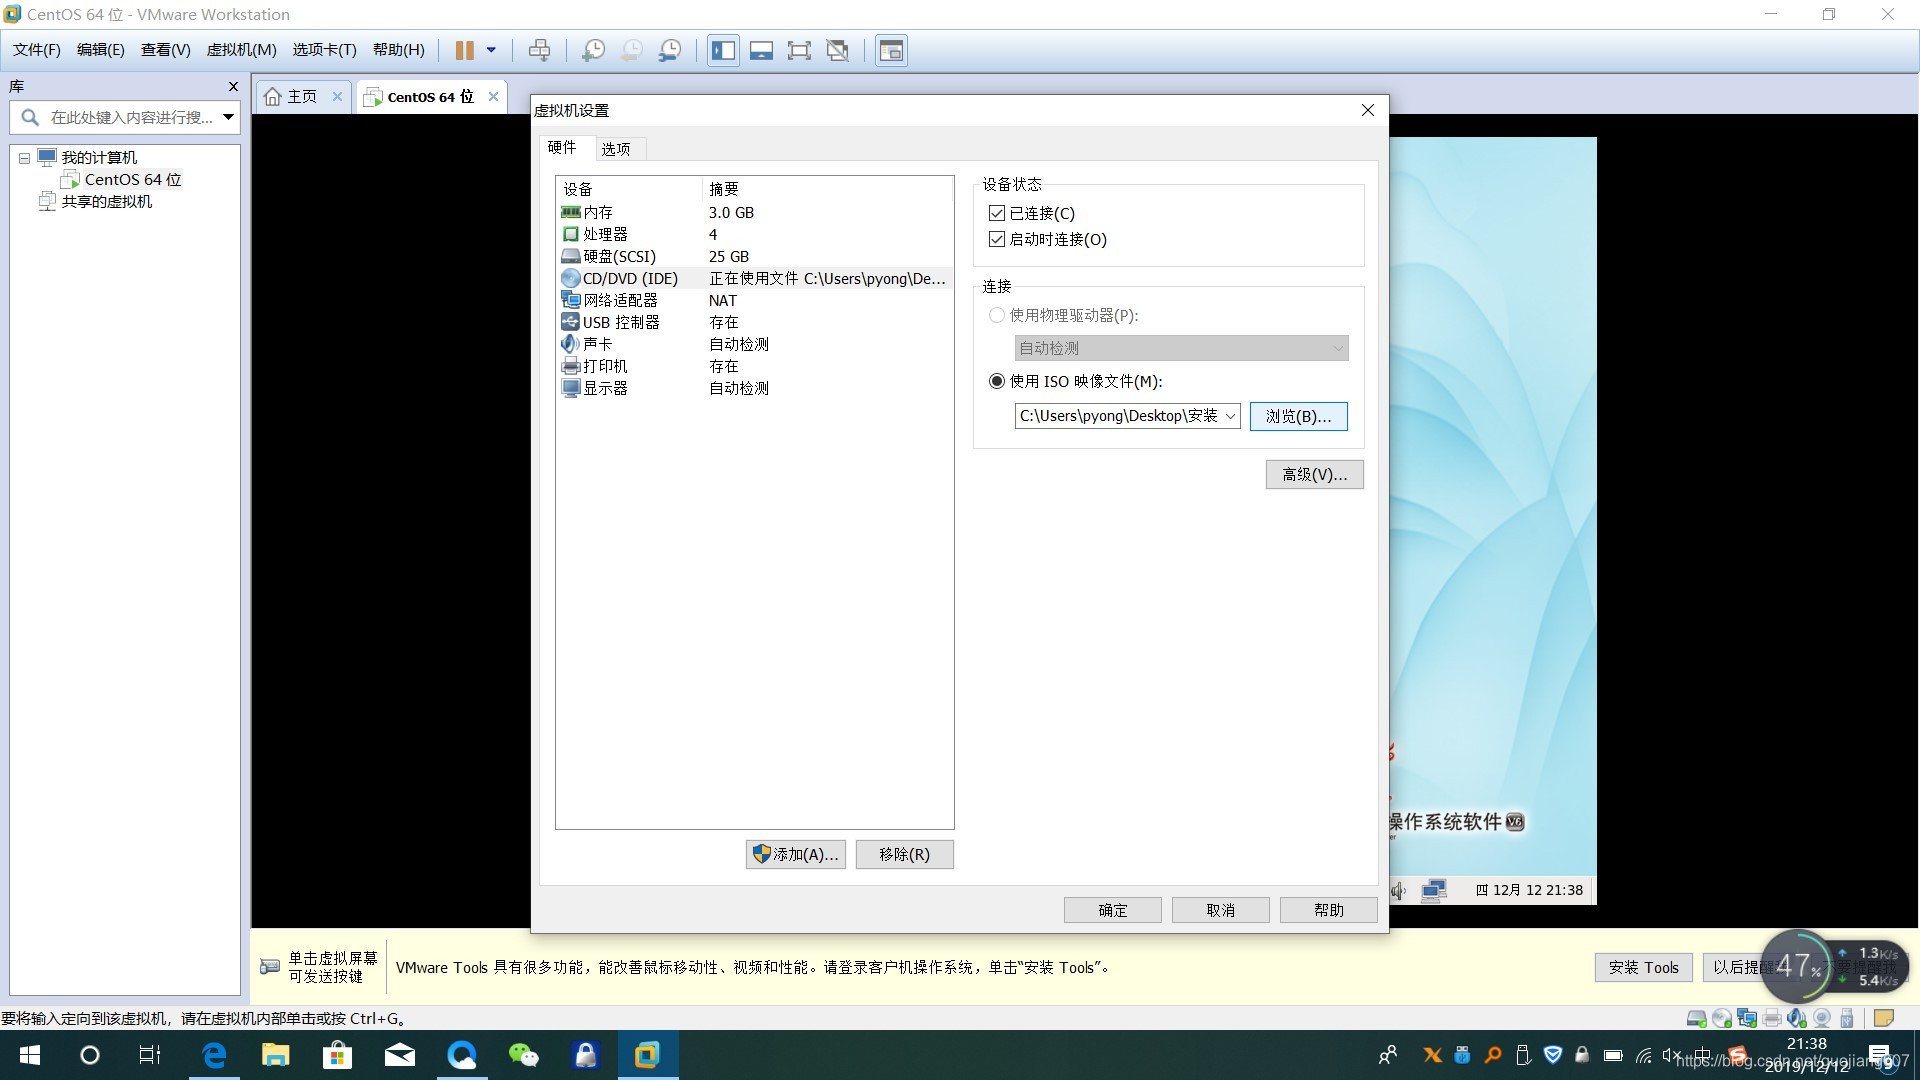Click the 添加(A)... button
This screenshot has height=1080, width=1920.
pos(796,854)
